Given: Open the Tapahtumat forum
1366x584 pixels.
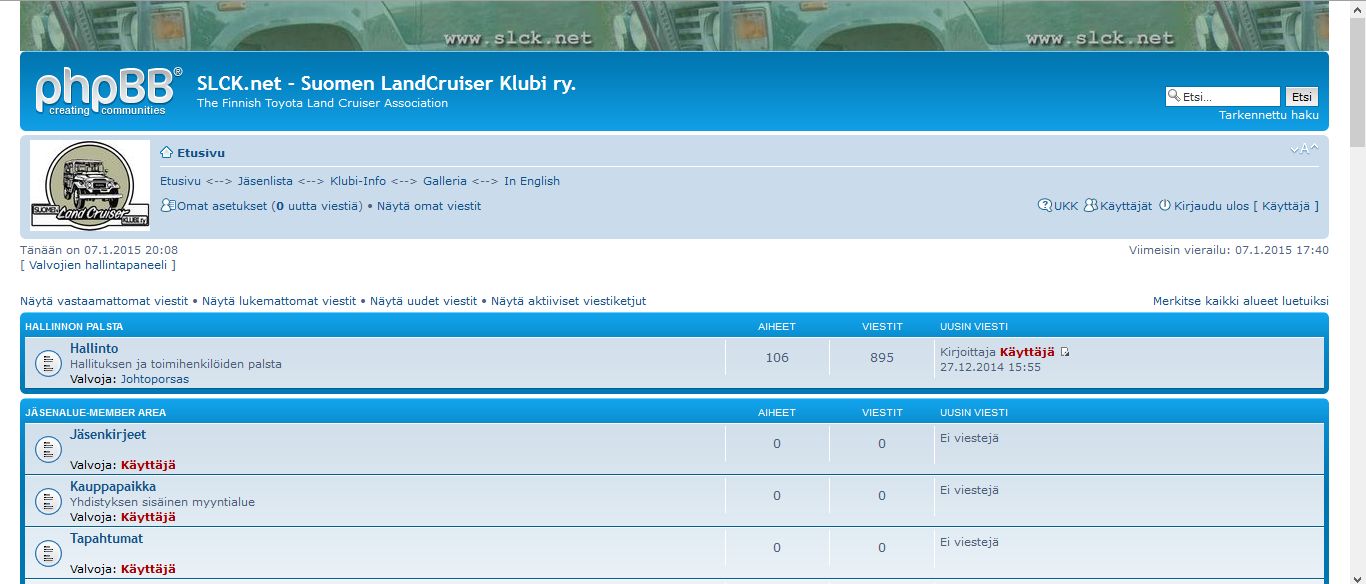Looking at the screenshot, I should 106,538.
